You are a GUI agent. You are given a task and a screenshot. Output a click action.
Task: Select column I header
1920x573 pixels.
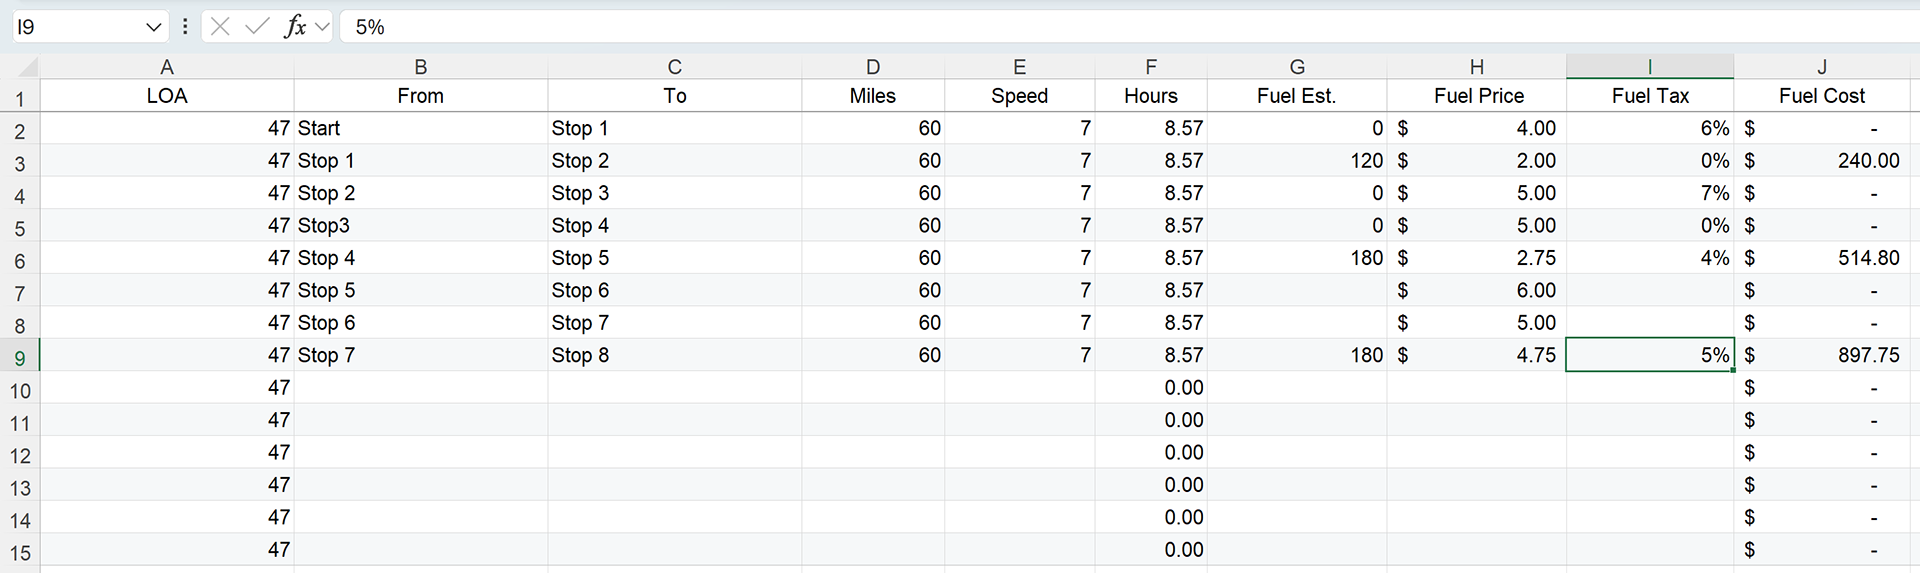click(1650, 67)
